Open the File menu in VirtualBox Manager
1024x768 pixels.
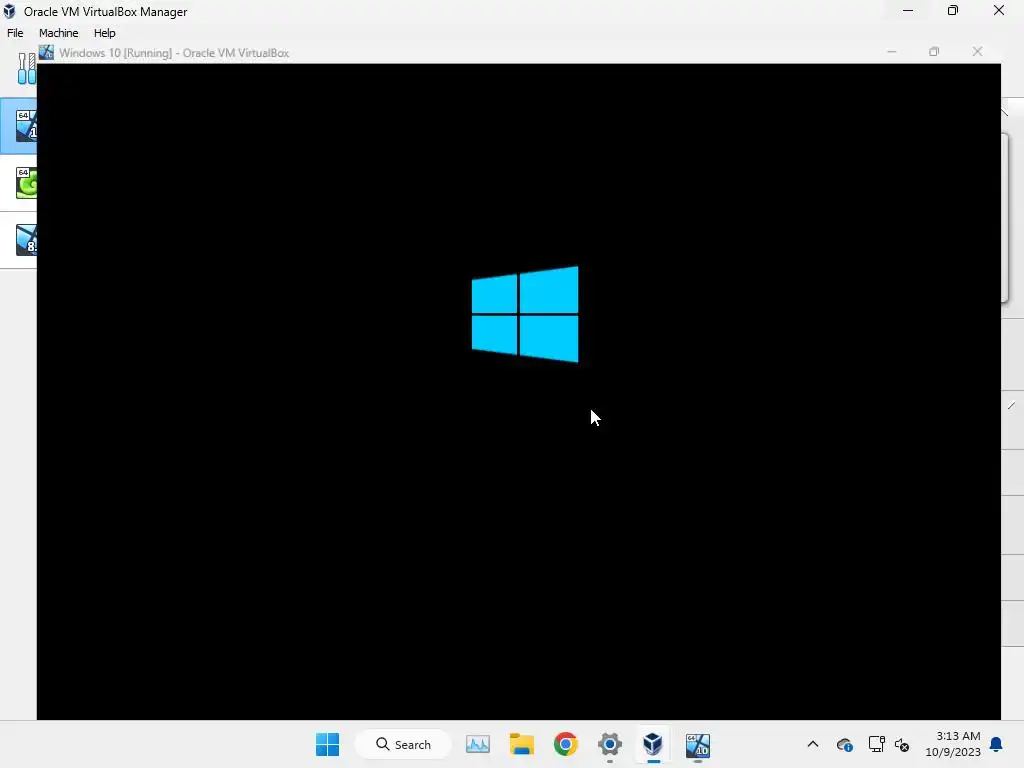tap(15, 33)
